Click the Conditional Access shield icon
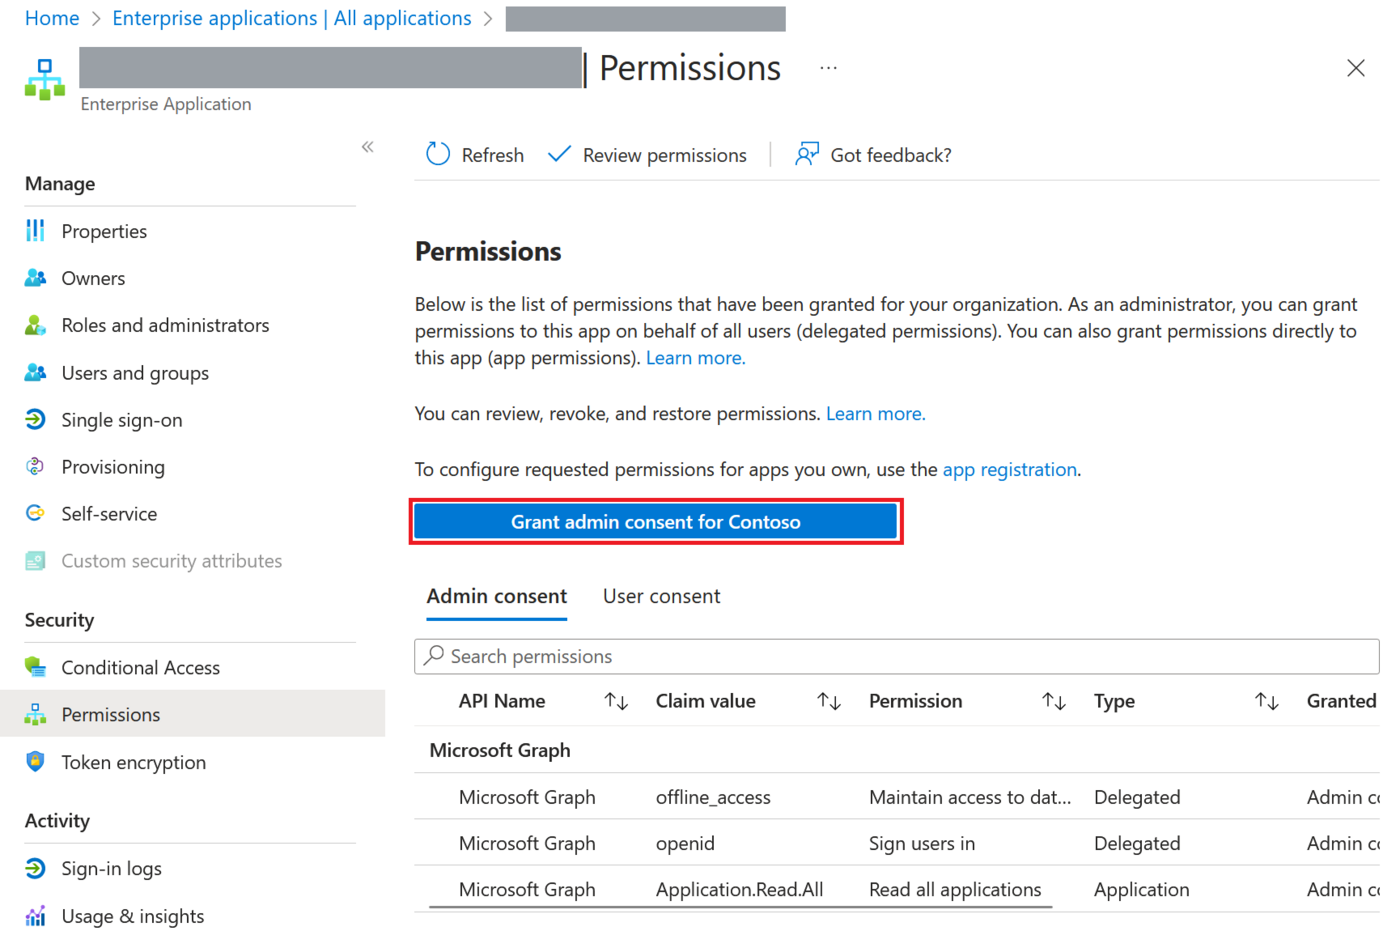This screenshot has height=931, width=1400. 36,667
